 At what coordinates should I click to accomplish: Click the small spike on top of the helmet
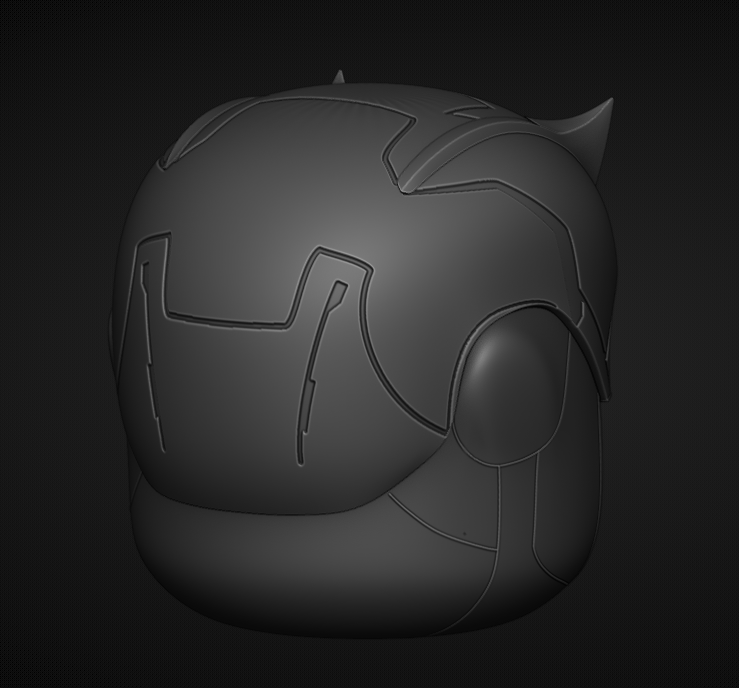338,78
